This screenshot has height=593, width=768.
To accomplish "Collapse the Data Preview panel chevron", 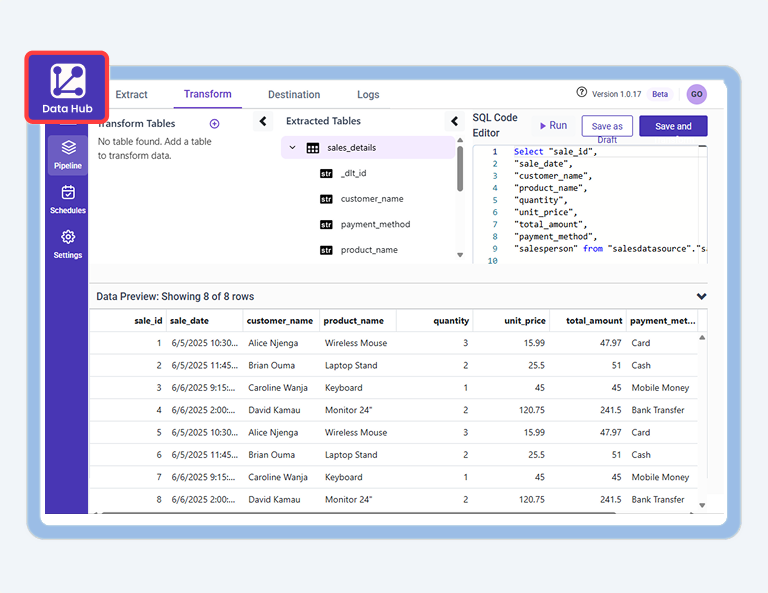I will coord(701,296).
